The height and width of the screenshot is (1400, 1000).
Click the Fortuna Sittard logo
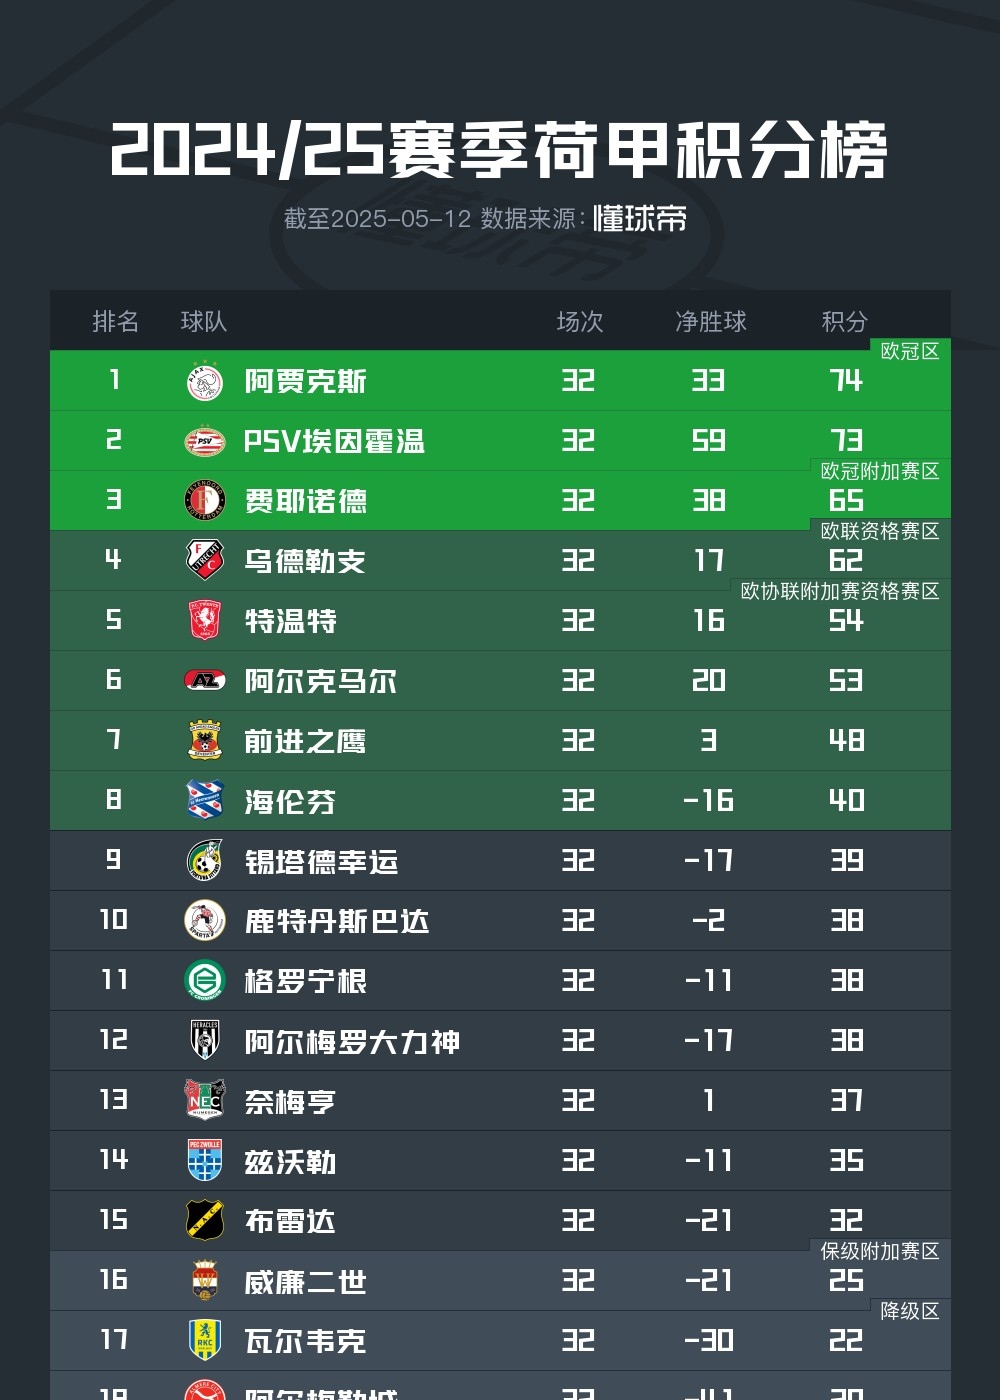(x=205, y=861)
